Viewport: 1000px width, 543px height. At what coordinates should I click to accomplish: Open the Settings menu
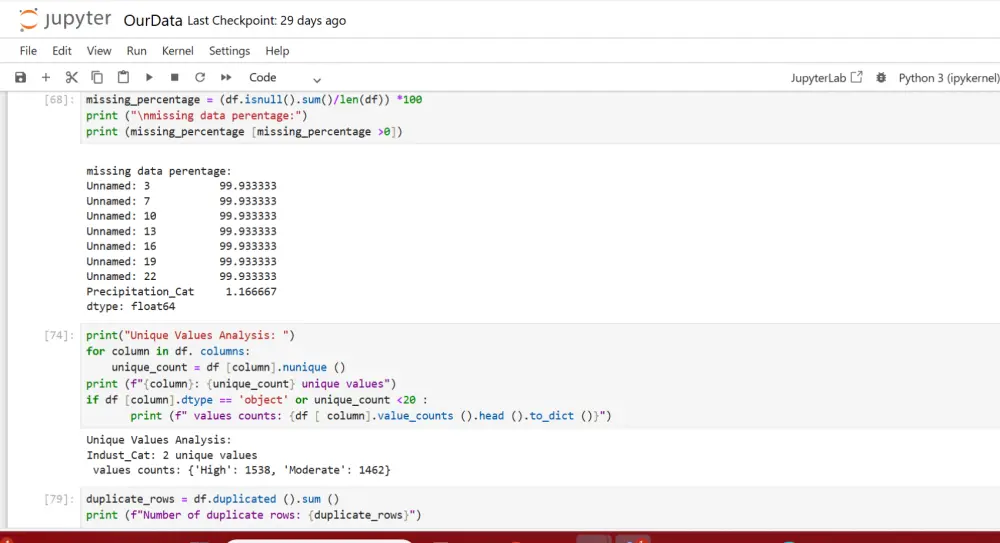point(229,50)
